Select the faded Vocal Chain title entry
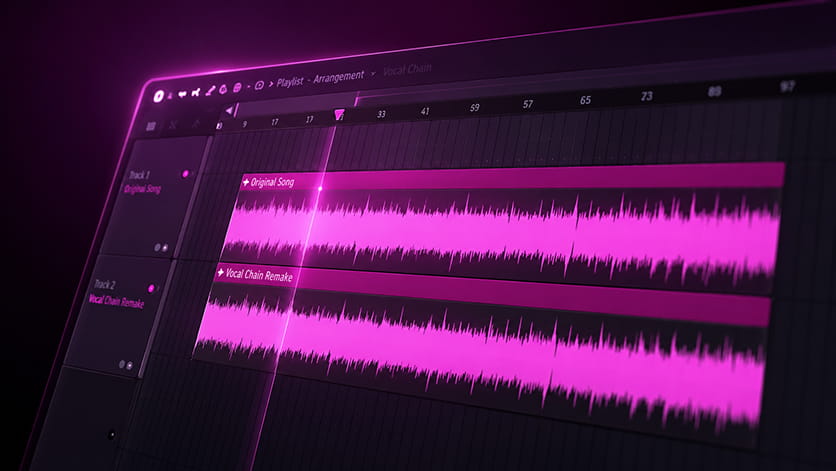 (407, 70)
